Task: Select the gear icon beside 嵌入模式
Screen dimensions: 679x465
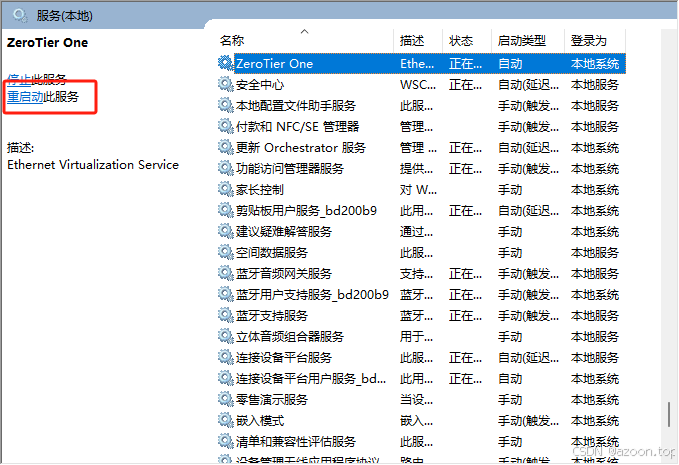Action: pyautogui.click(x=225, y=420)
